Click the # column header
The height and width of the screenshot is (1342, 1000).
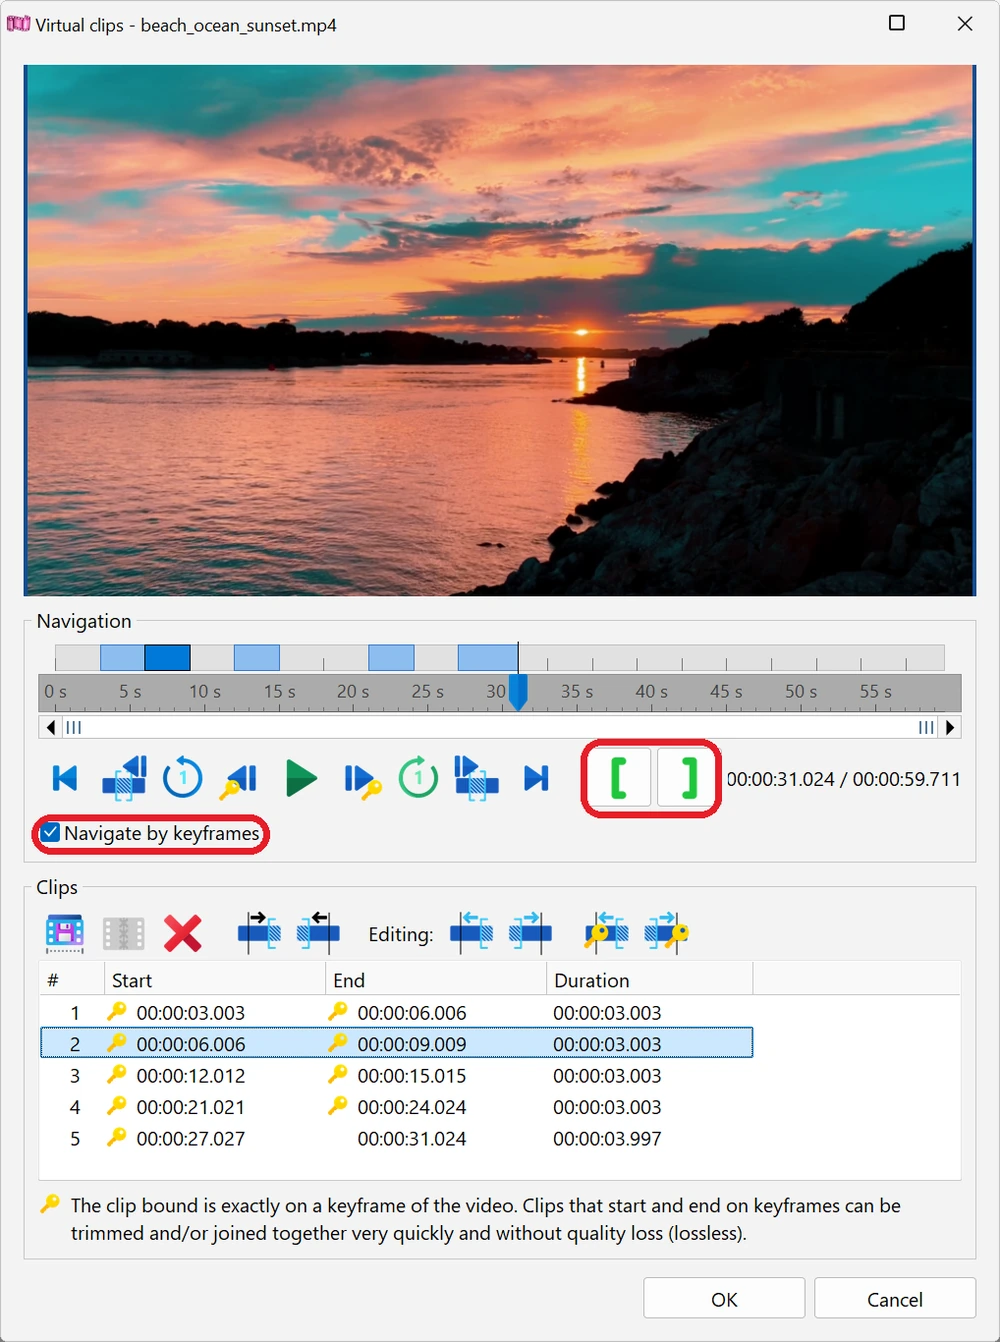pyautogui.click(x=72, y=979)
